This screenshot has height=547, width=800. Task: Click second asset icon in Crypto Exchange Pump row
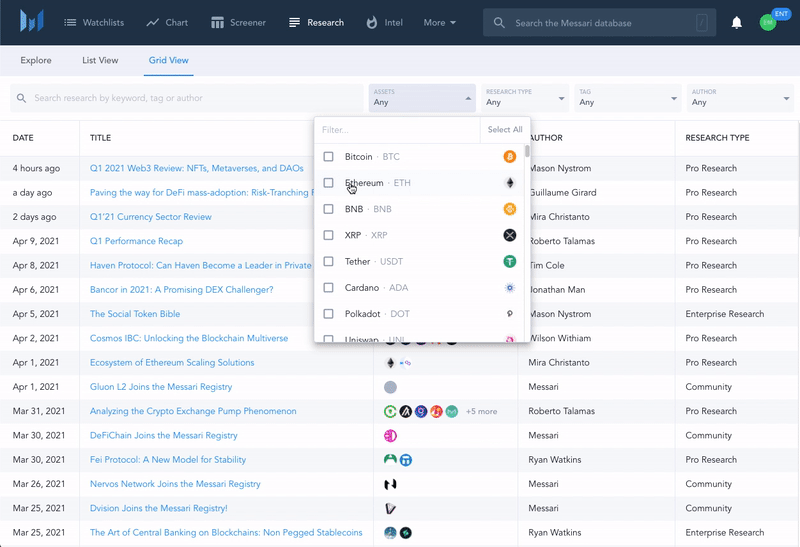pyautogui.click(x=406, y=411)
